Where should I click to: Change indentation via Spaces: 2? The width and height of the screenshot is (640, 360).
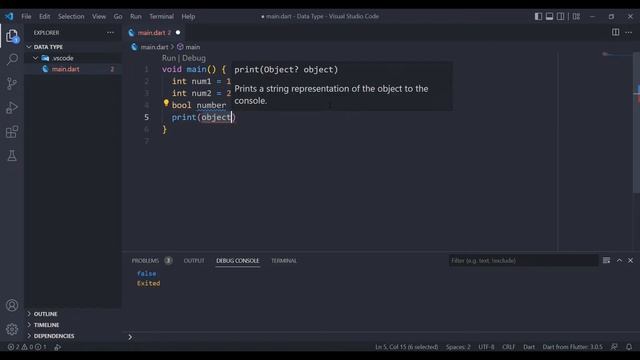pyautogui.click(x=458, y=347)
